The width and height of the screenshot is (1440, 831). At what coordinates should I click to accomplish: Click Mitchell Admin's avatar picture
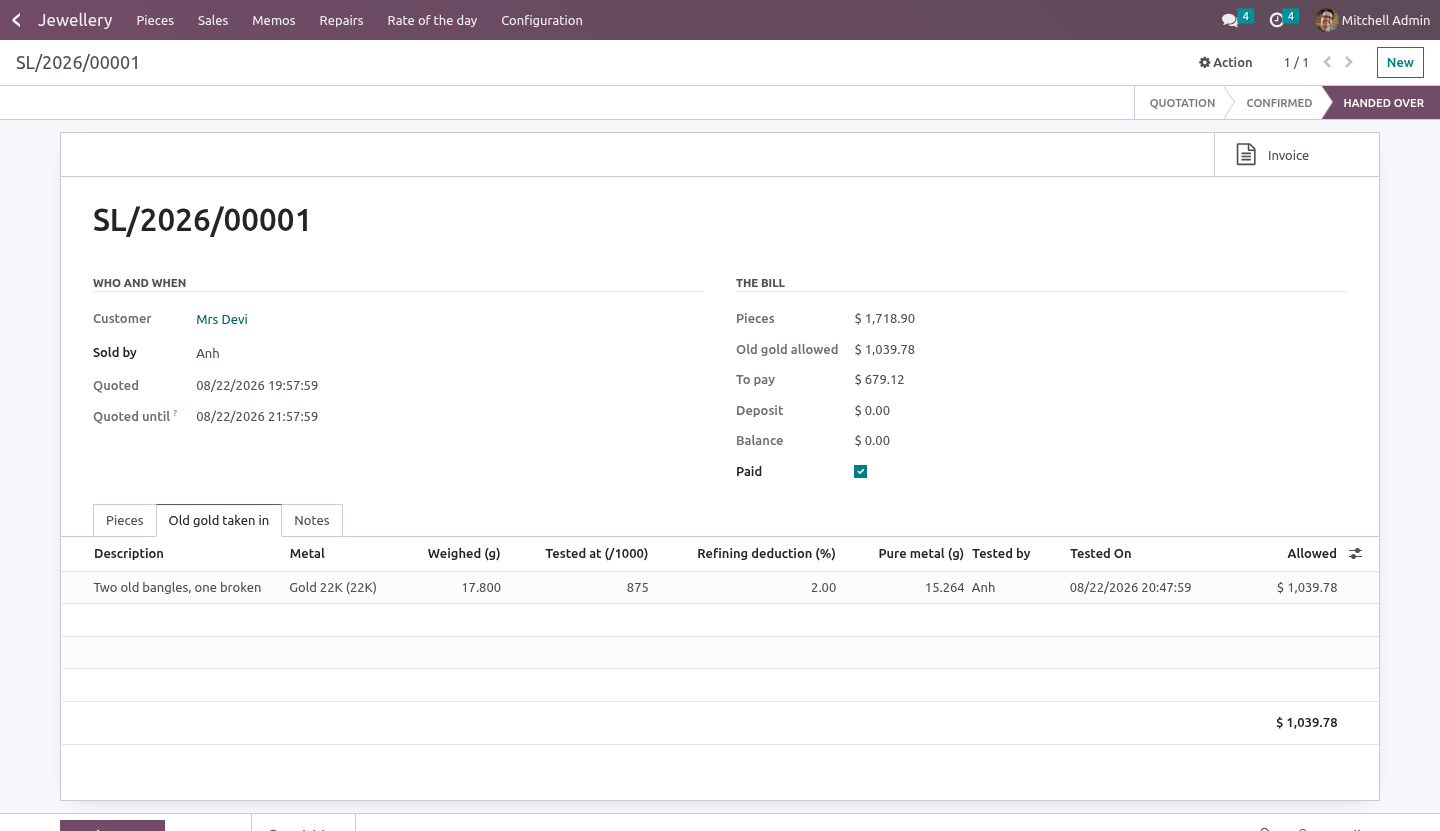tap(1327, 20)
